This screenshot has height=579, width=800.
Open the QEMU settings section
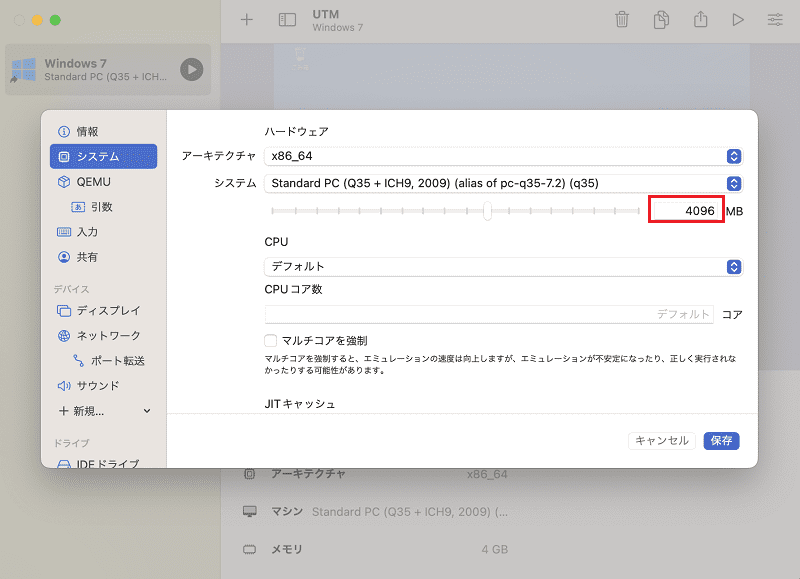104,182
